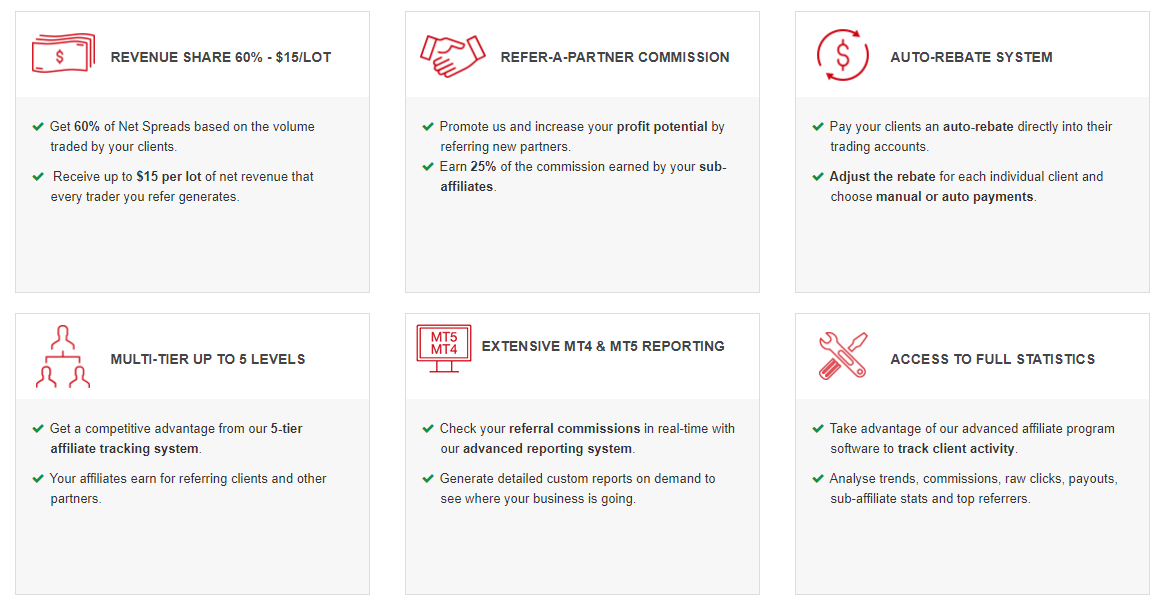Click the wrench and screwdriver statistics icon

pyautogui.click(x=843, y=356)
